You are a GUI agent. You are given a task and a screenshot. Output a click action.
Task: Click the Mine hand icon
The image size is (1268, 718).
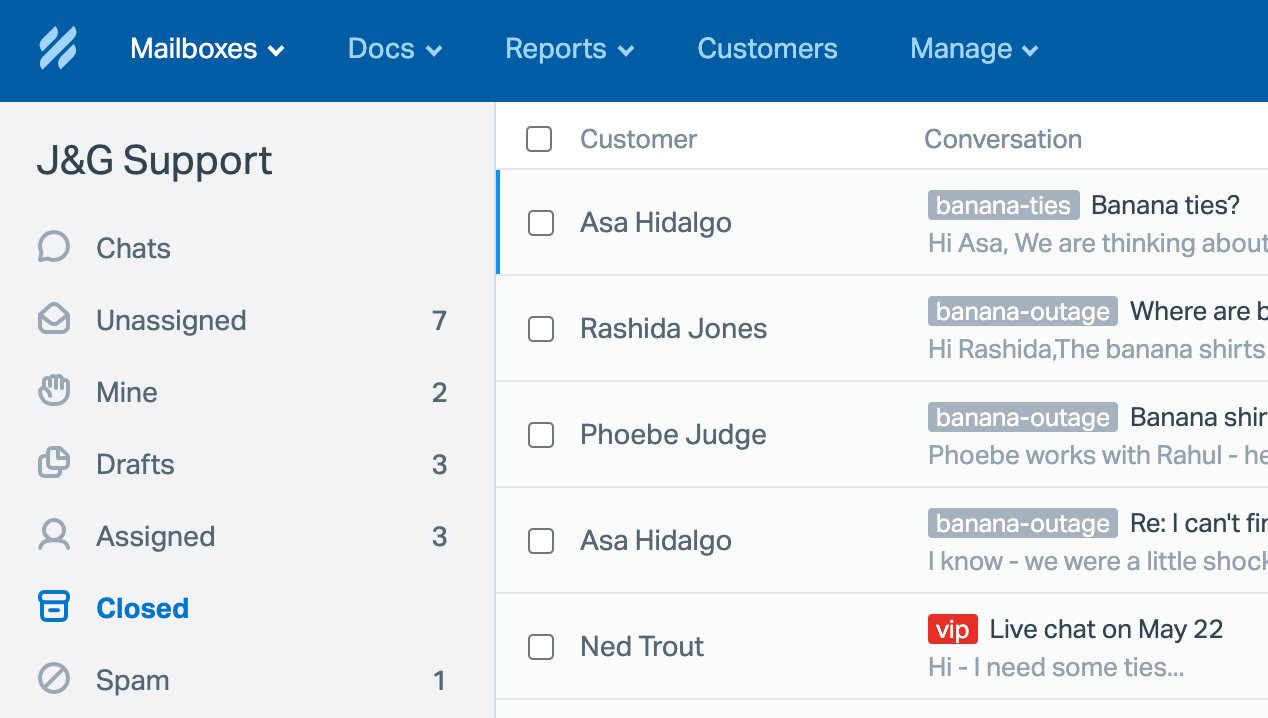pyautogui.click(x=54, y=391)
